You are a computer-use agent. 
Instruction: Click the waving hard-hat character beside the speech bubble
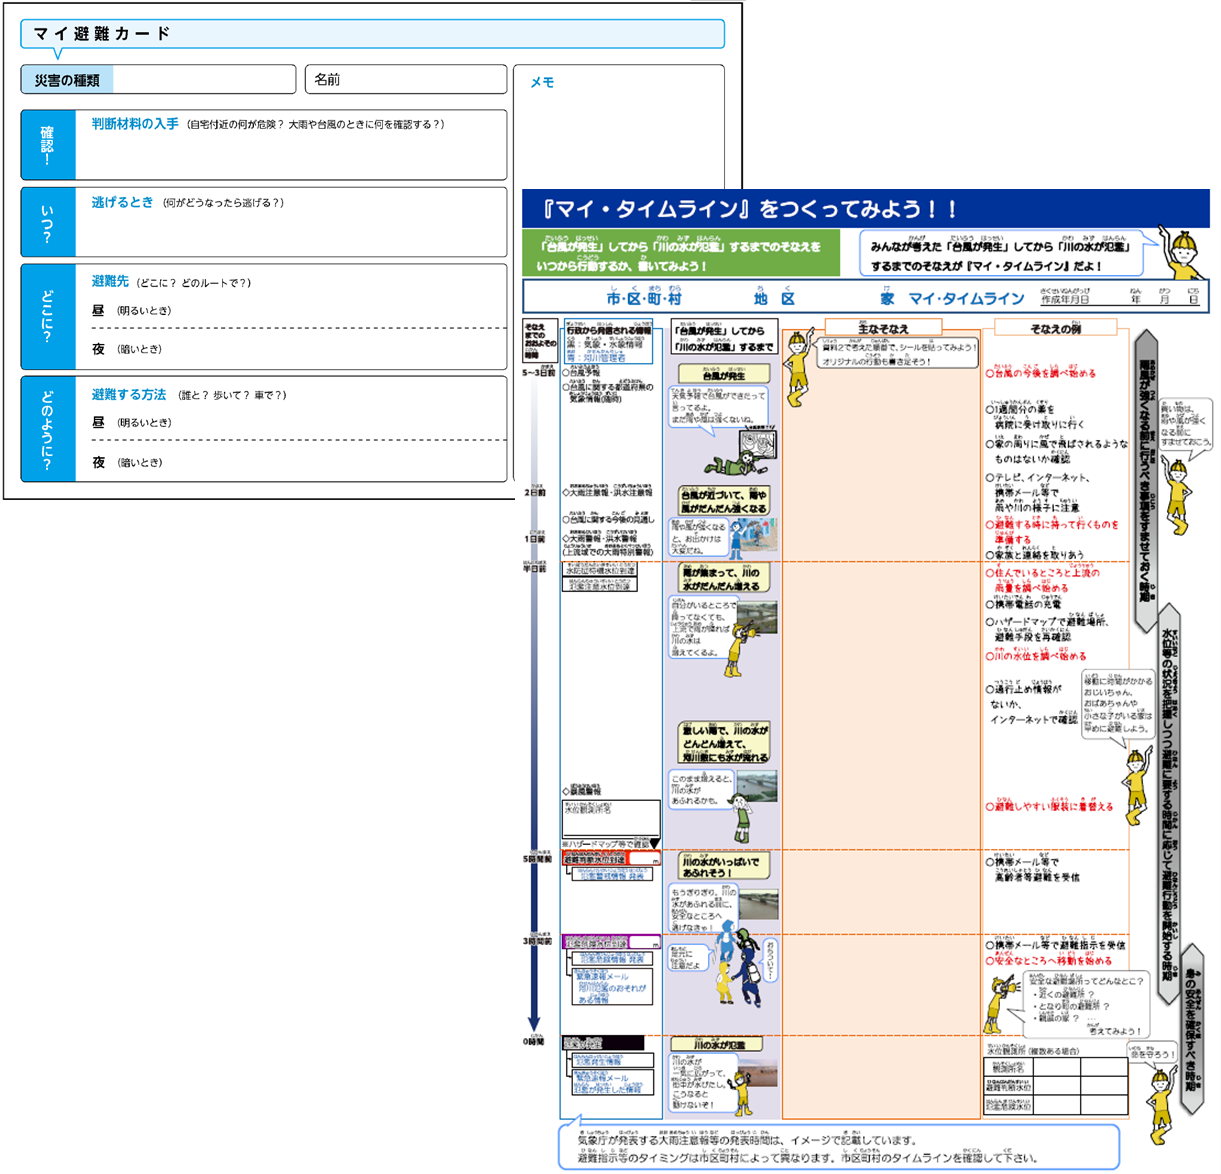point(1181,252)
